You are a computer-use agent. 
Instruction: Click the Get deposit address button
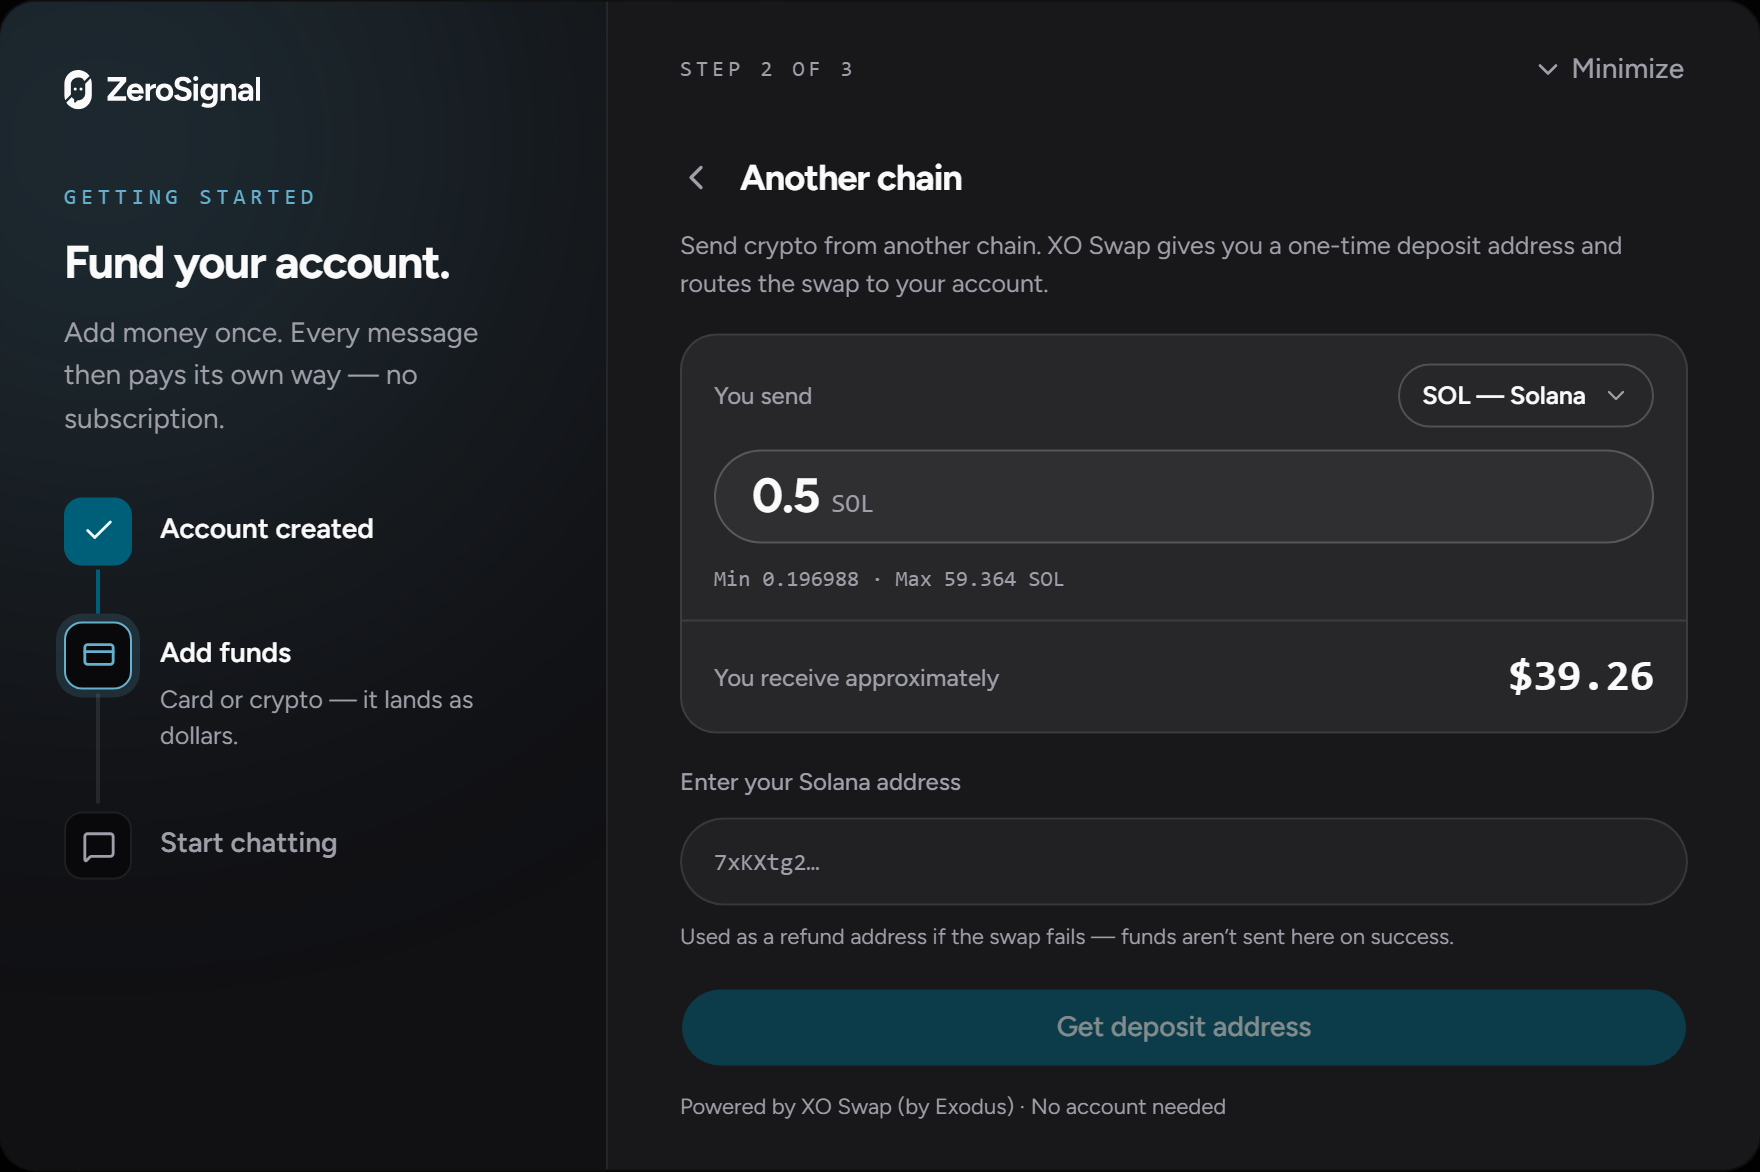pos(1183,1027)
